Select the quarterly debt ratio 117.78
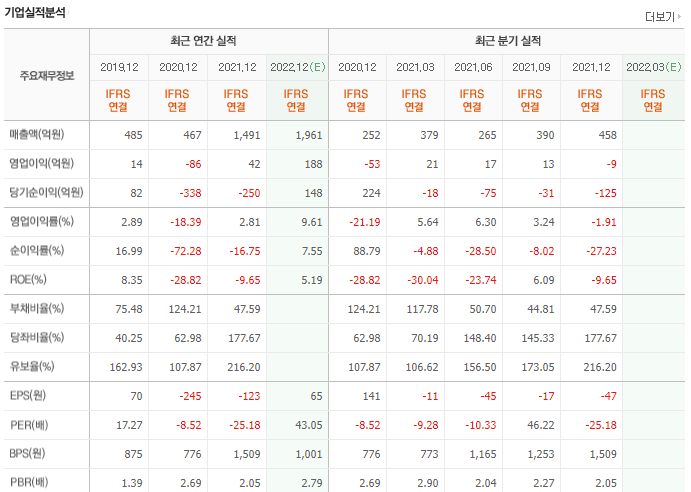This screenshot has height=492, width=691. click(423, 309)
